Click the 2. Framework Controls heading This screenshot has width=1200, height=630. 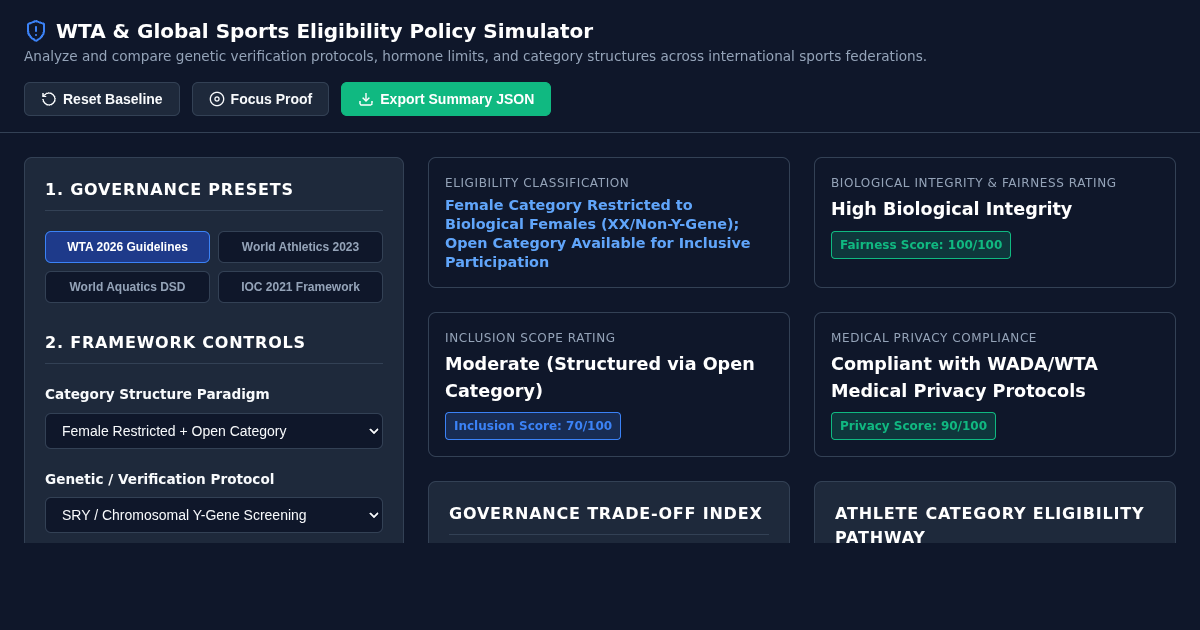tap(175, 342)
